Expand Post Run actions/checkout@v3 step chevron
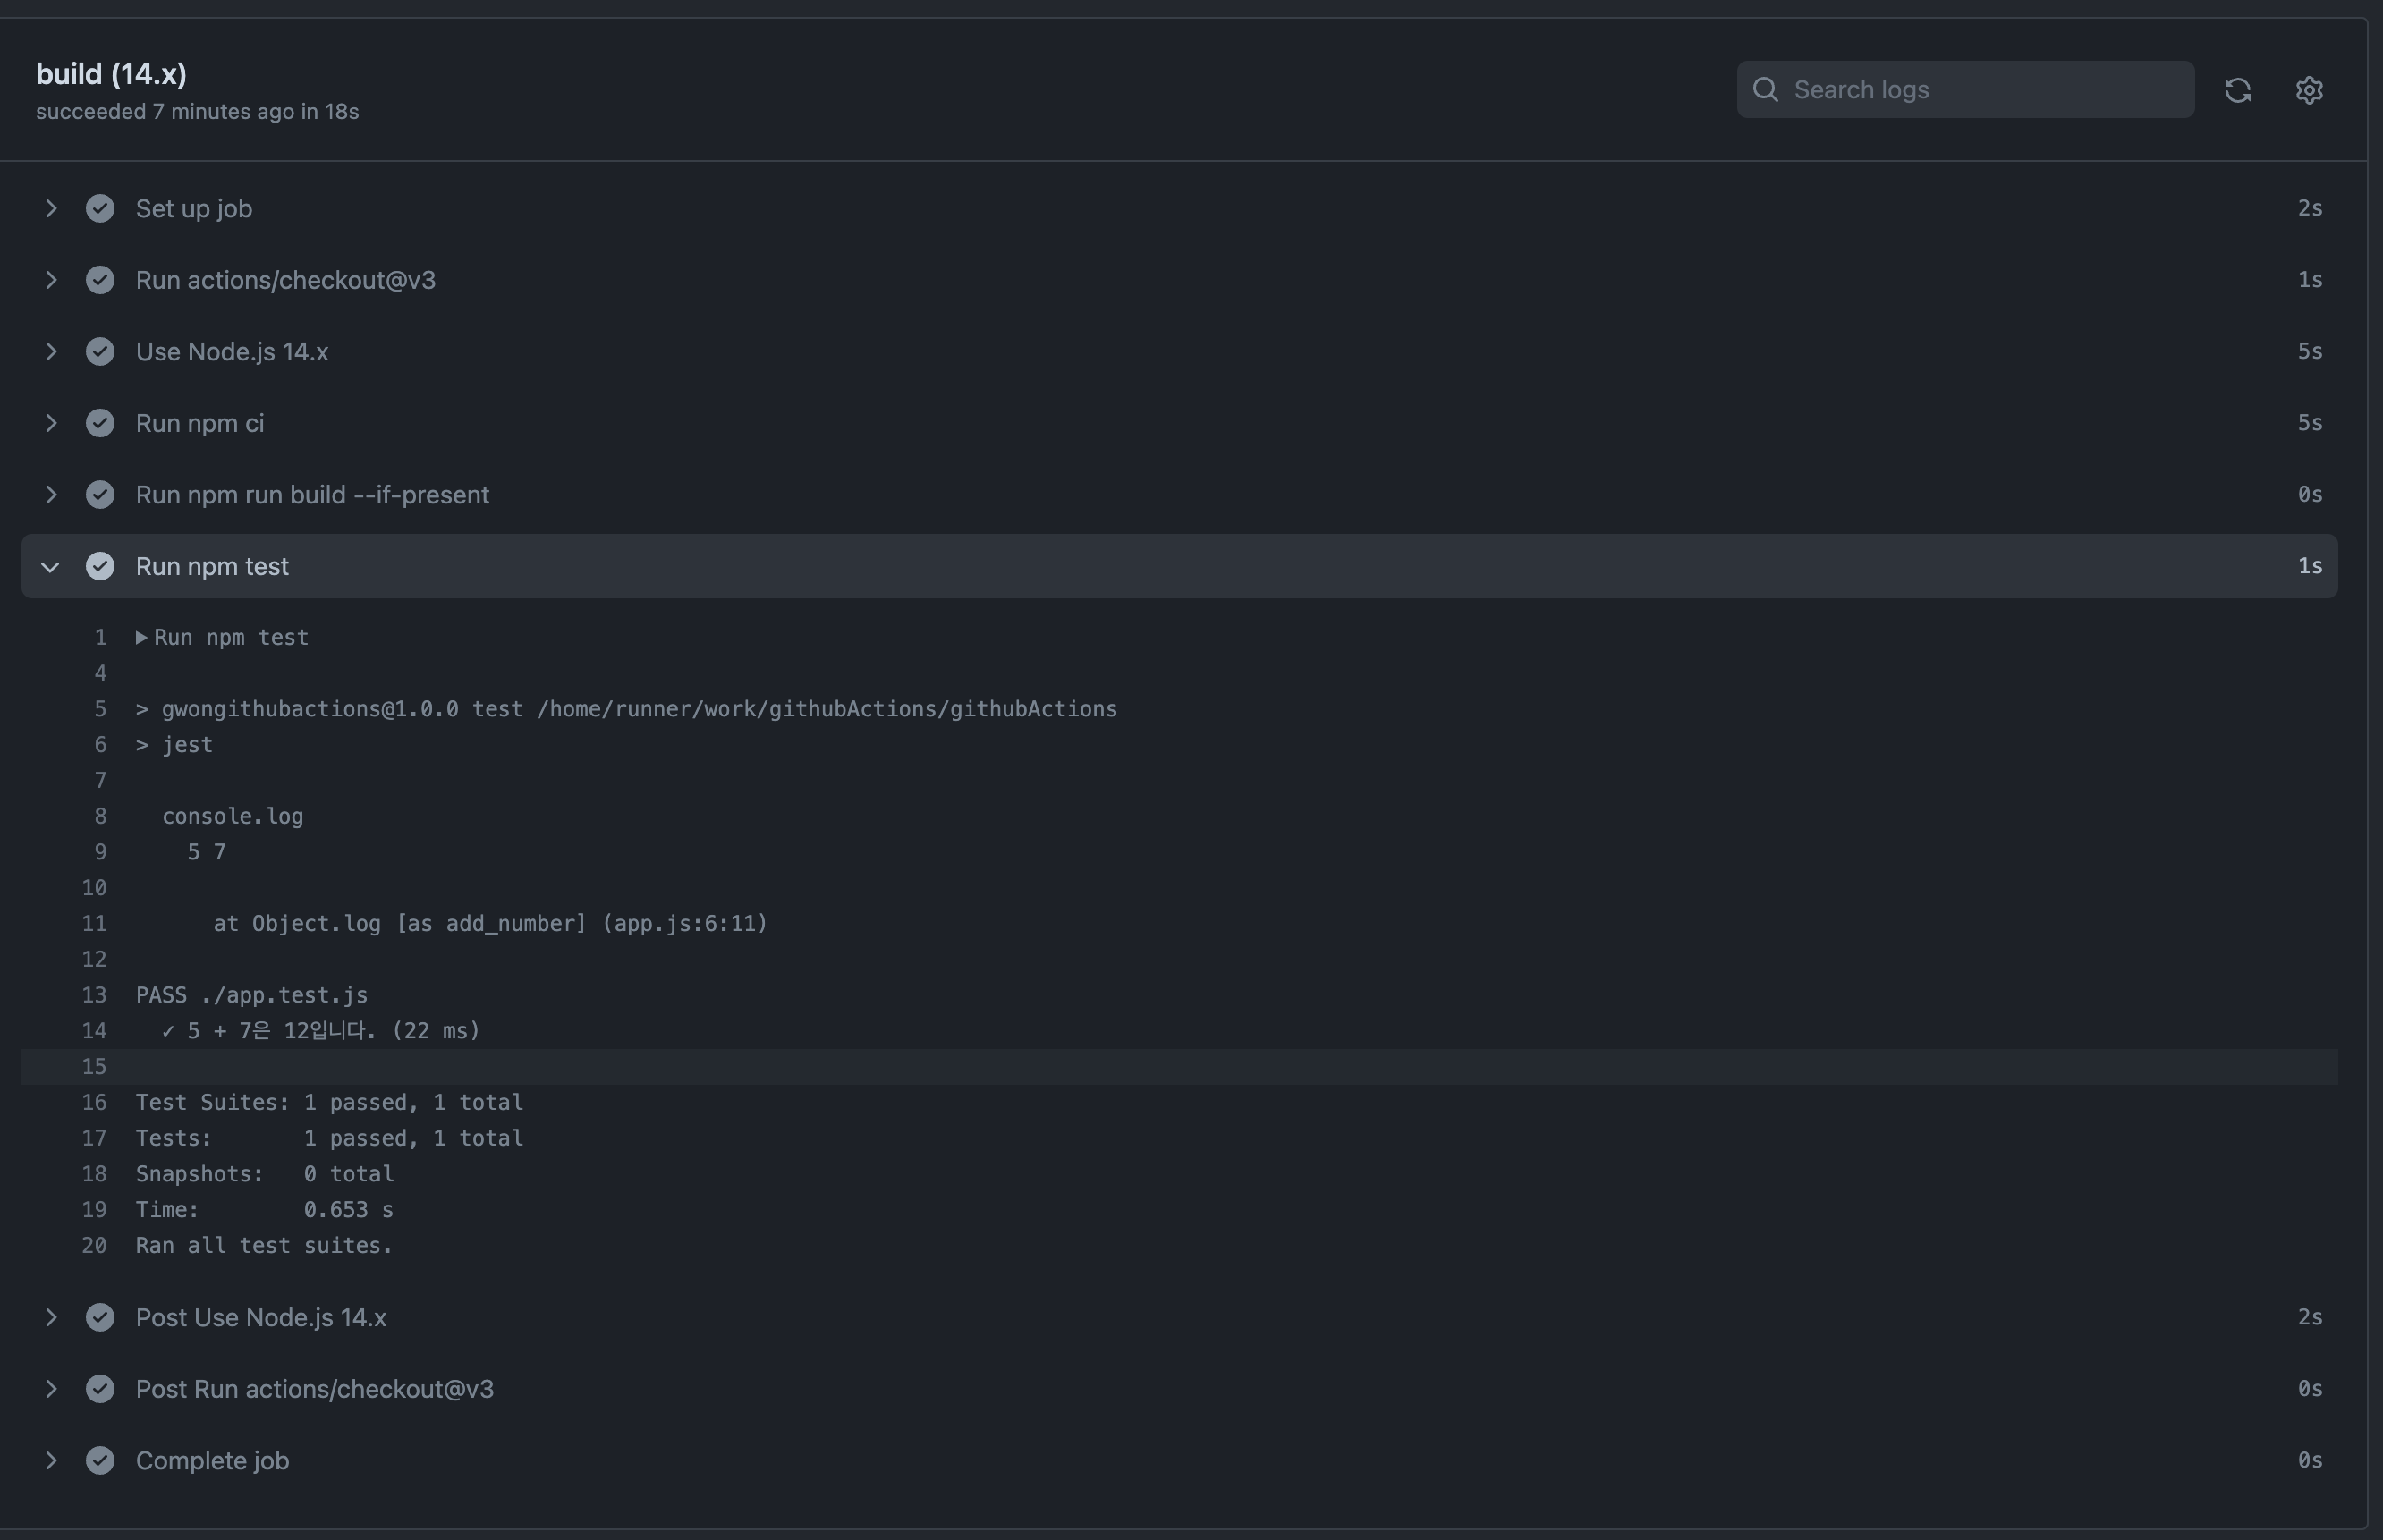Screen dimensions: 2383x1540 (x=51, y=1389)
